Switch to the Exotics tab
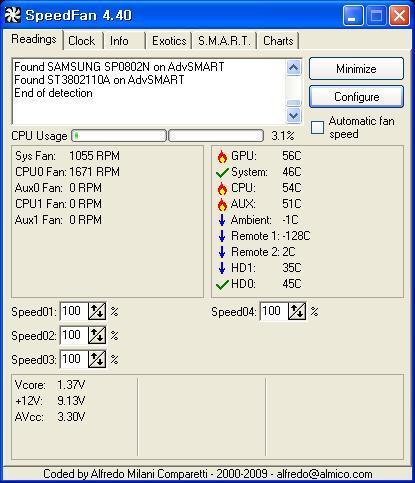The width and height of the screenshot is (415, 483). coord(169,41)
